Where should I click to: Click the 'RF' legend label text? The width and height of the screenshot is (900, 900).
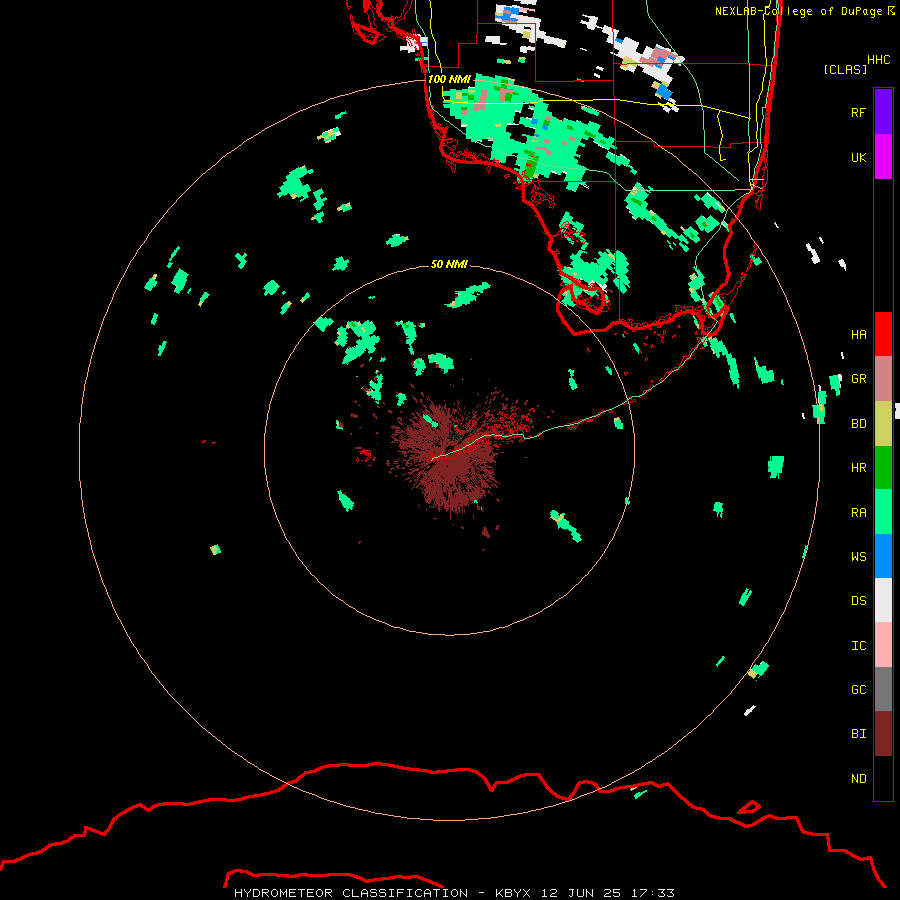(859, 113)
